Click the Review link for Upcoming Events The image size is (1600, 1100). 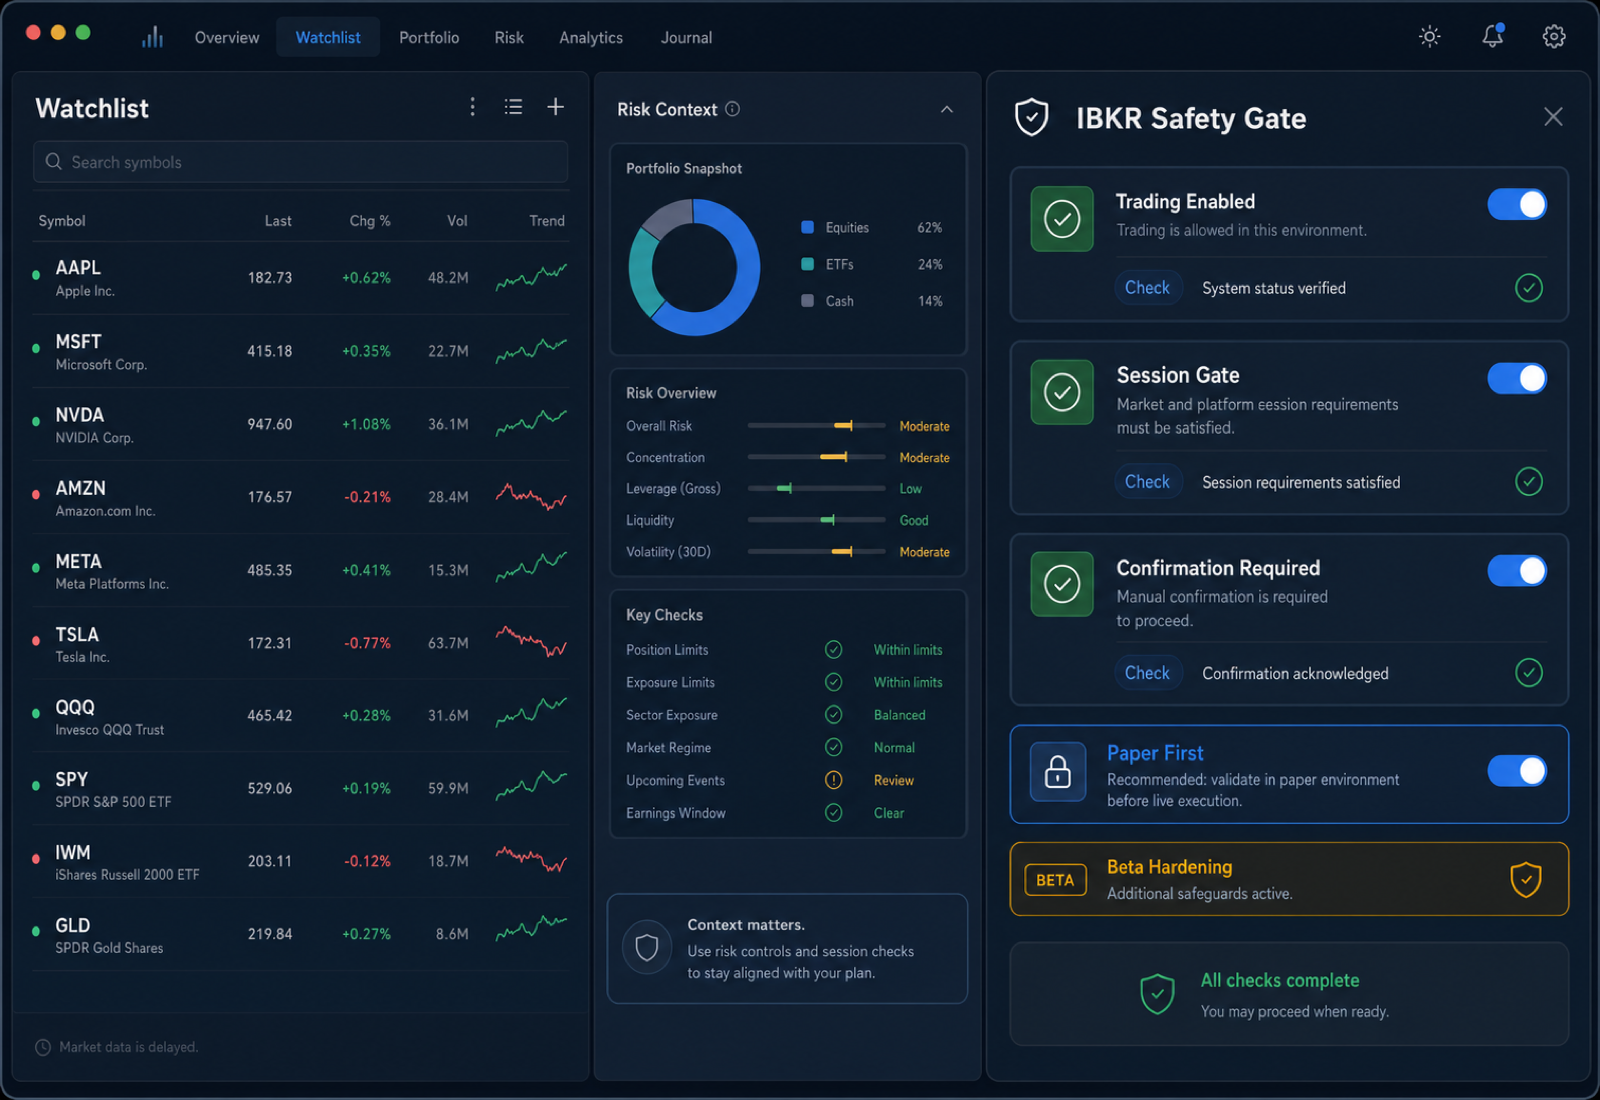pos(894,780)
